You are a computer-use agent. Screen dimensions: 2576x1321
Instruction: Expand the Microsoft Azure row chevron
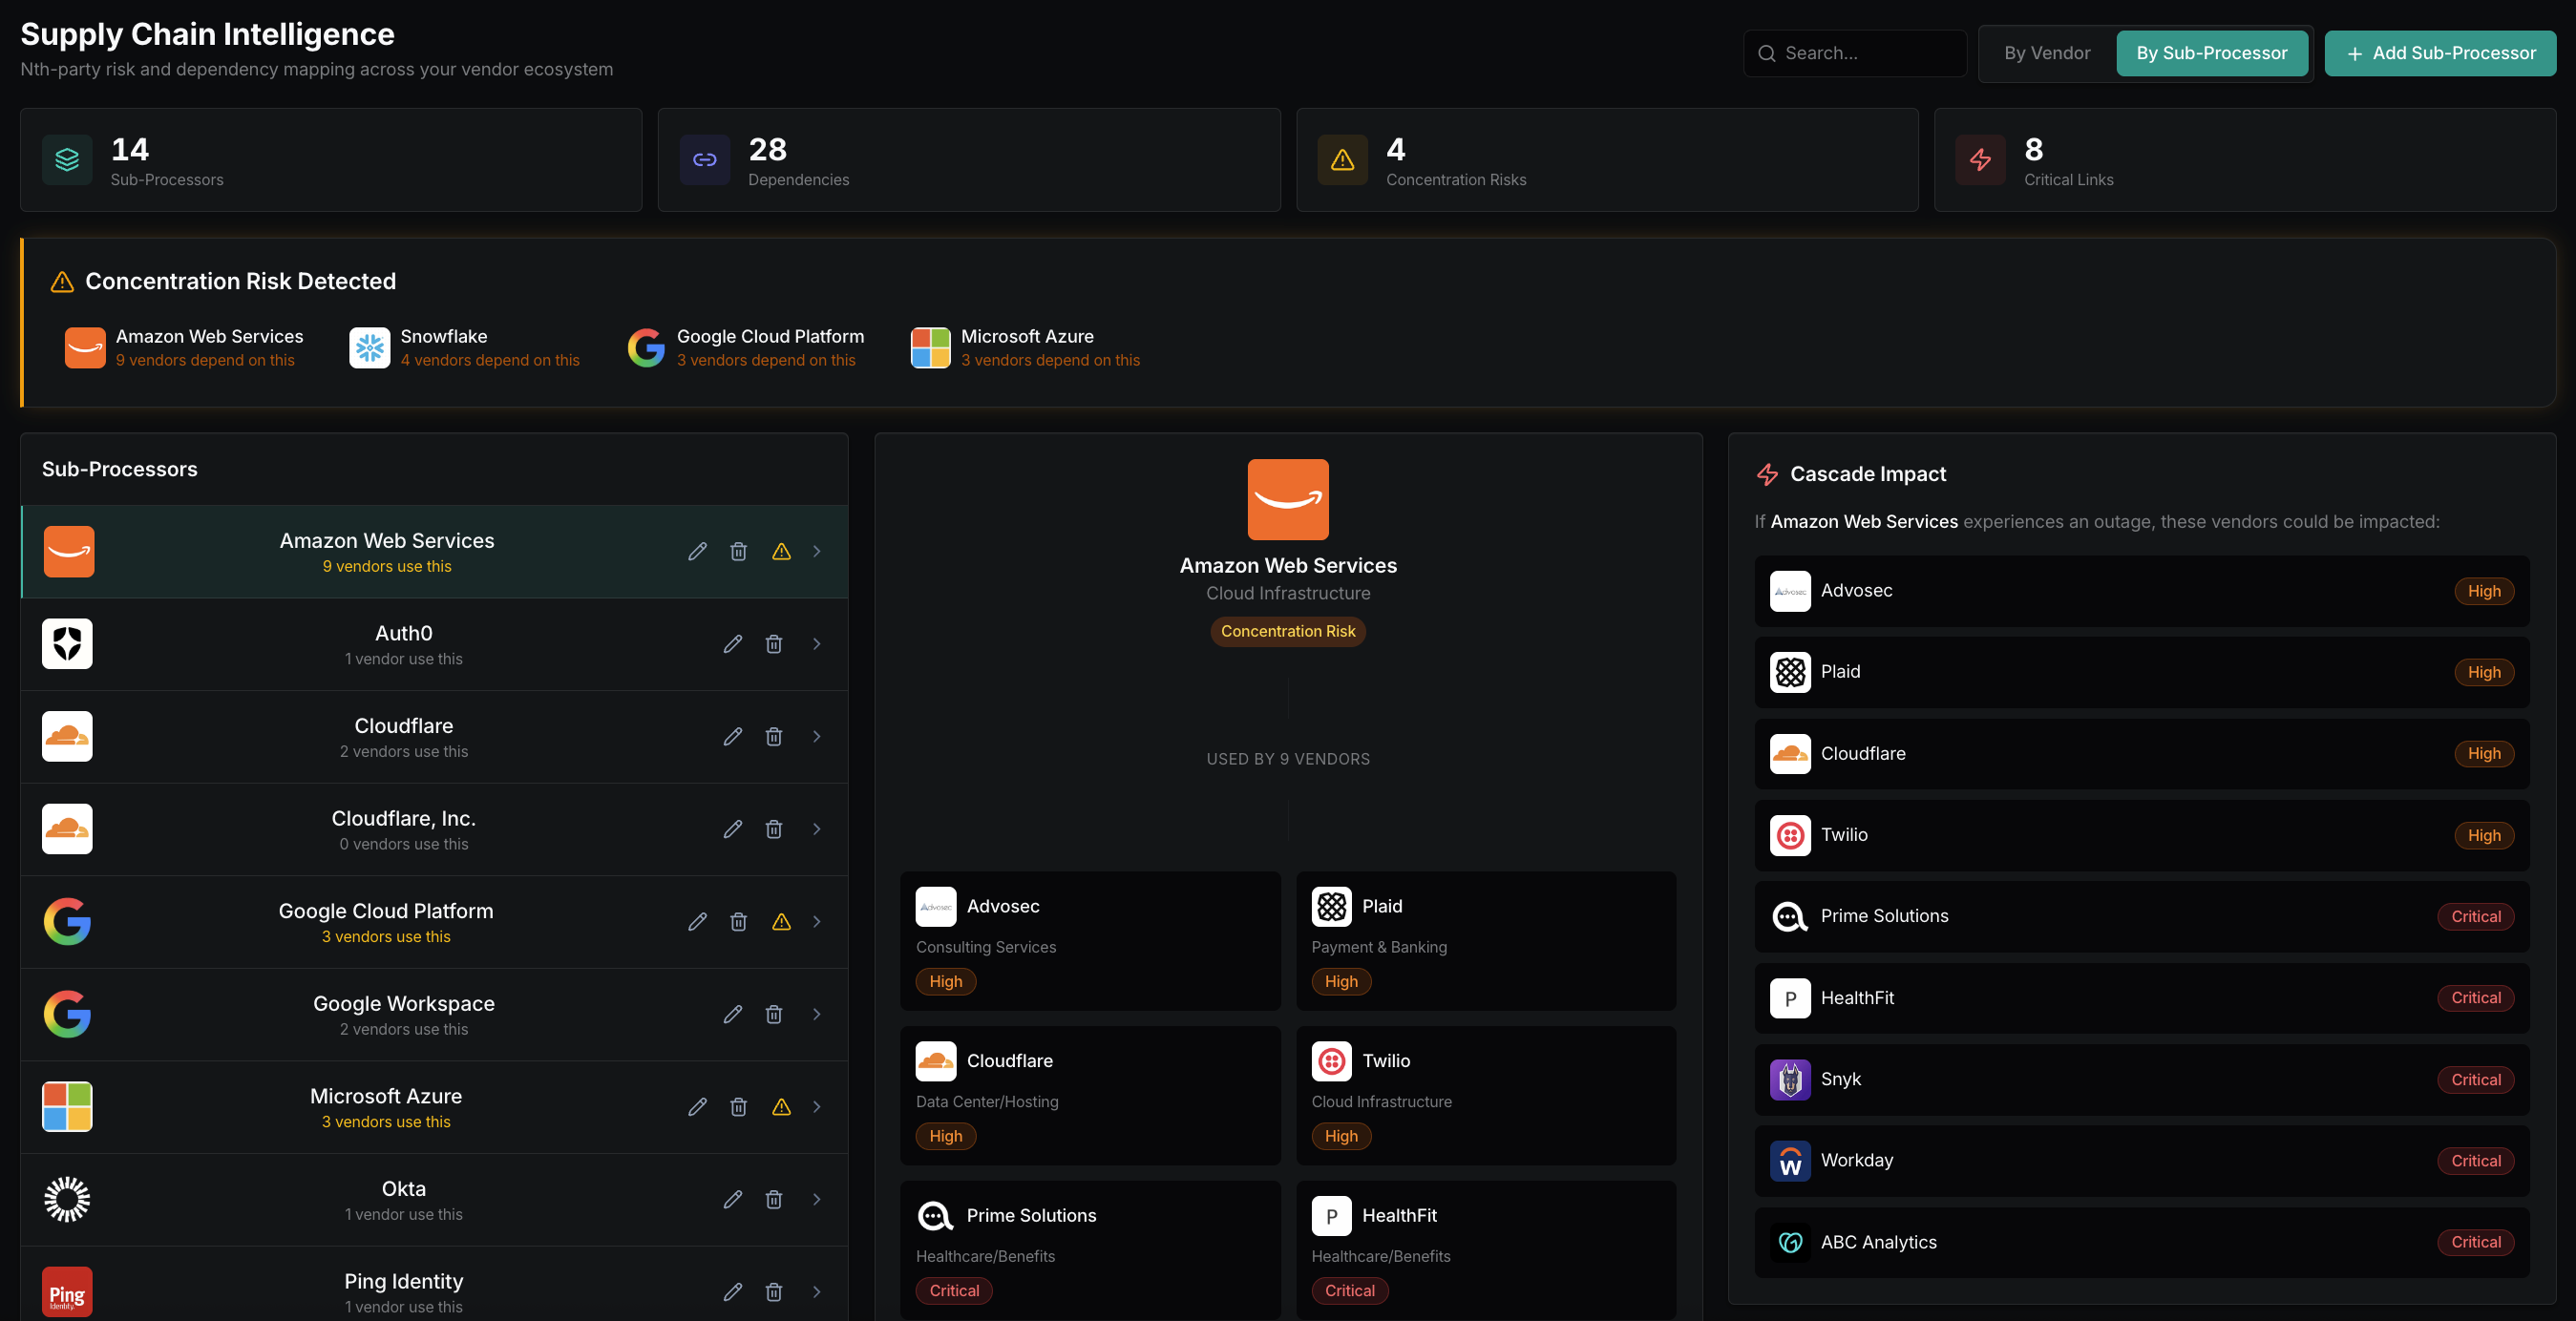pyautogui.click(x=817, y=1107)
